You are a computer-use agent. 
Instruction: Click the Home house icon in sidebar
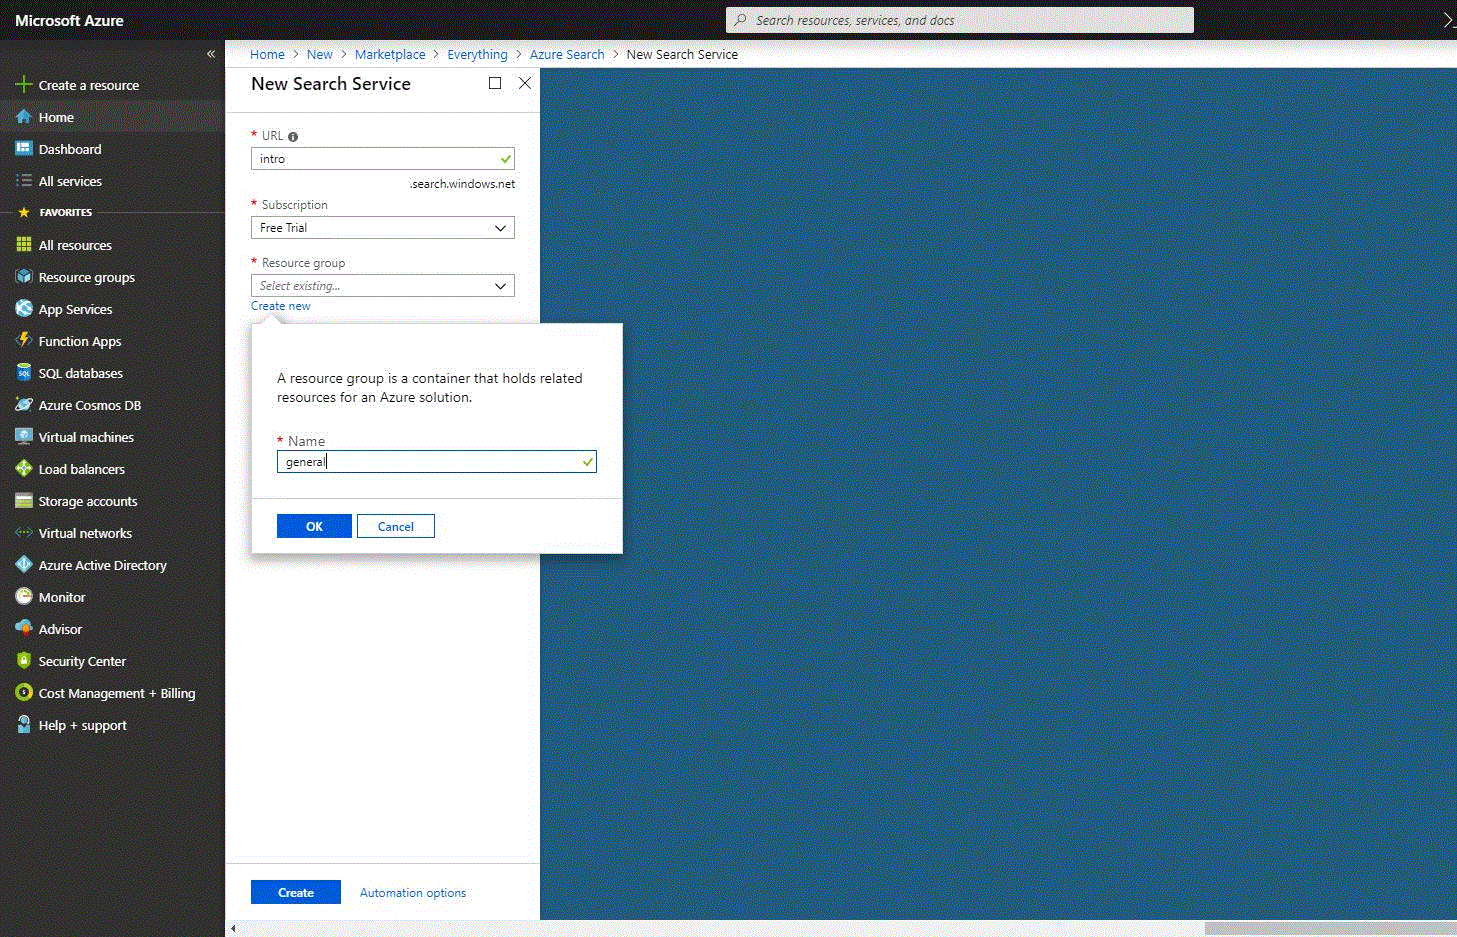tap(24, 117)
